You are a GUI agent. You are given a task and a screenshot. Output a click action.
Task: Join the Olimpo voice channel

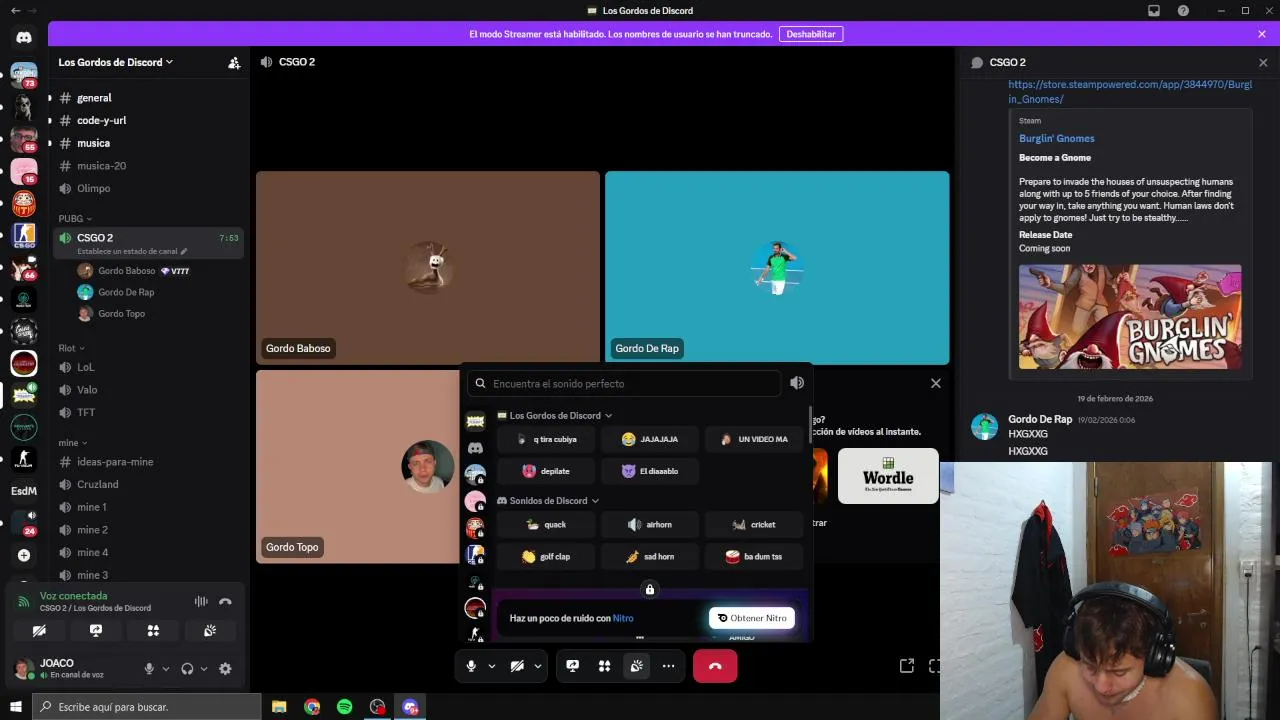[x=148, y=188]
